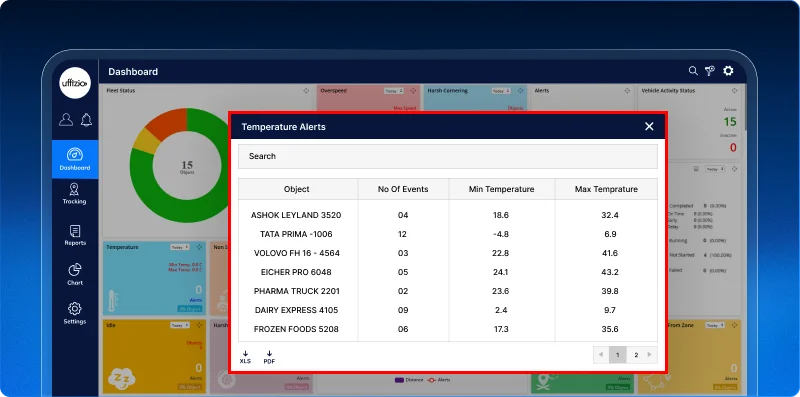Image resolution: width=800 pixels, height=397 pixels.
Task: Click the ufftzio logo
Action: point(74,83)
